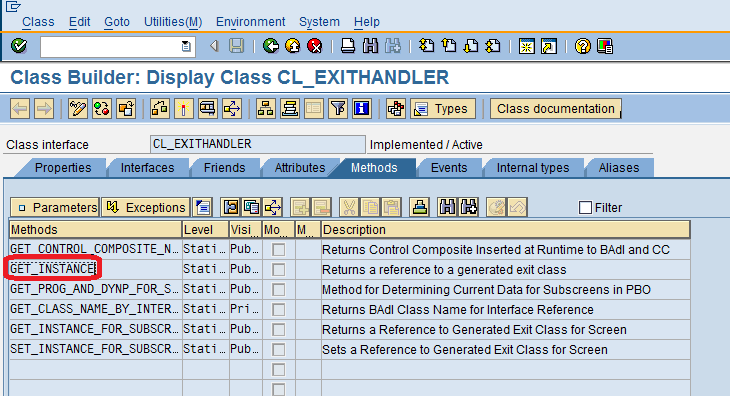Enable the Filter checkbox
The width and height of the screenshot is (730, 396).
(585, 208)
